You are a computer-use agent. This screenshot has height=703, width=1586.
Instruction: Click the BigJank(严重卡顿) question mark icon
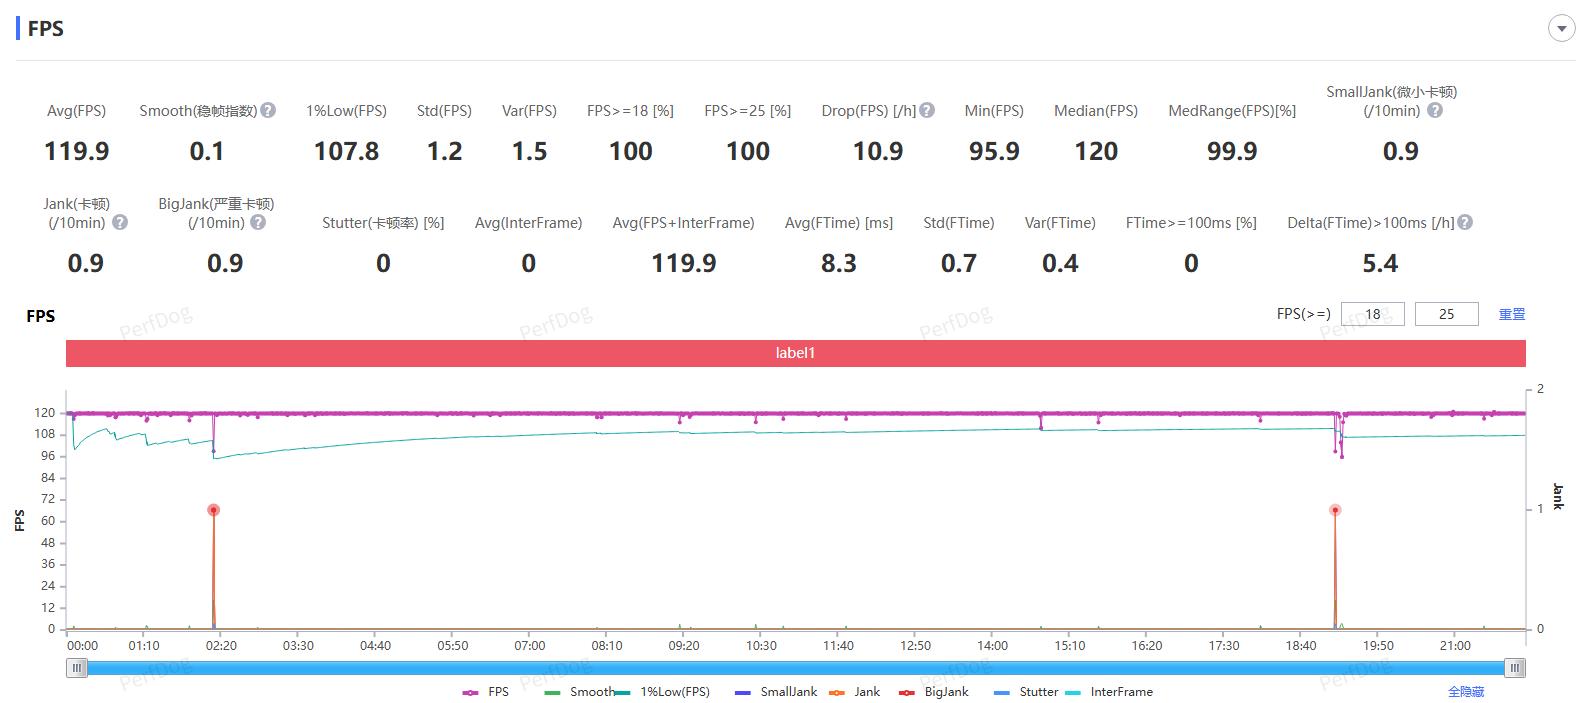pyautogui.click(x=258, y=223)
